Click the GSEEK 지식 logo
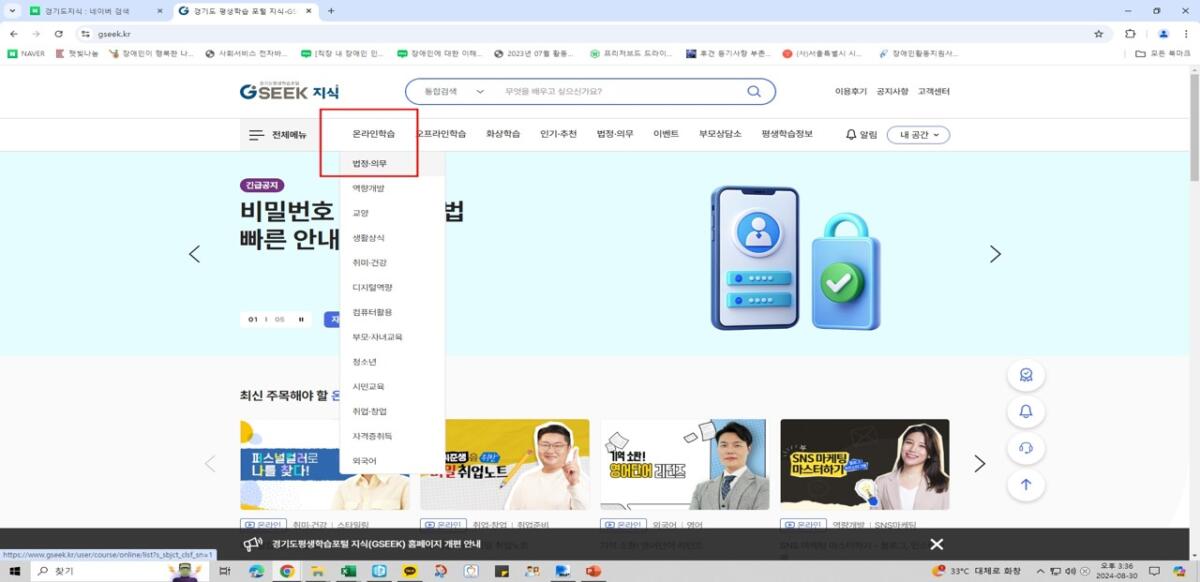The width and height of the screenshot is (1200, 582). 289,92
